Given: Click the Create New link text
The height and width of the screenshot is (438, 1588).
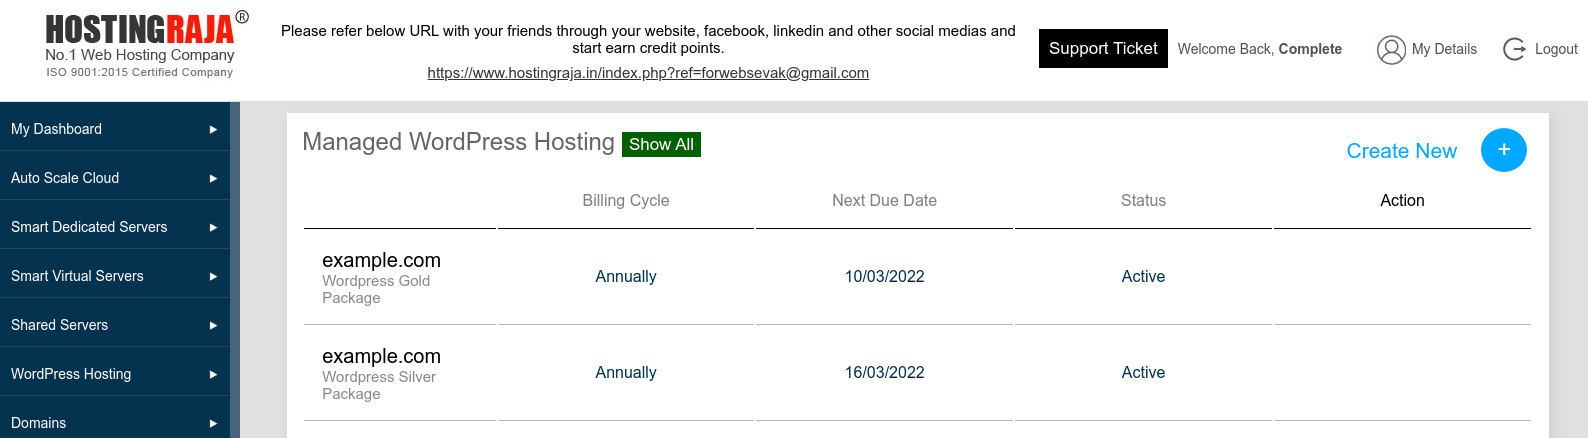Looking at the screenshot, I should [1401, 151].
